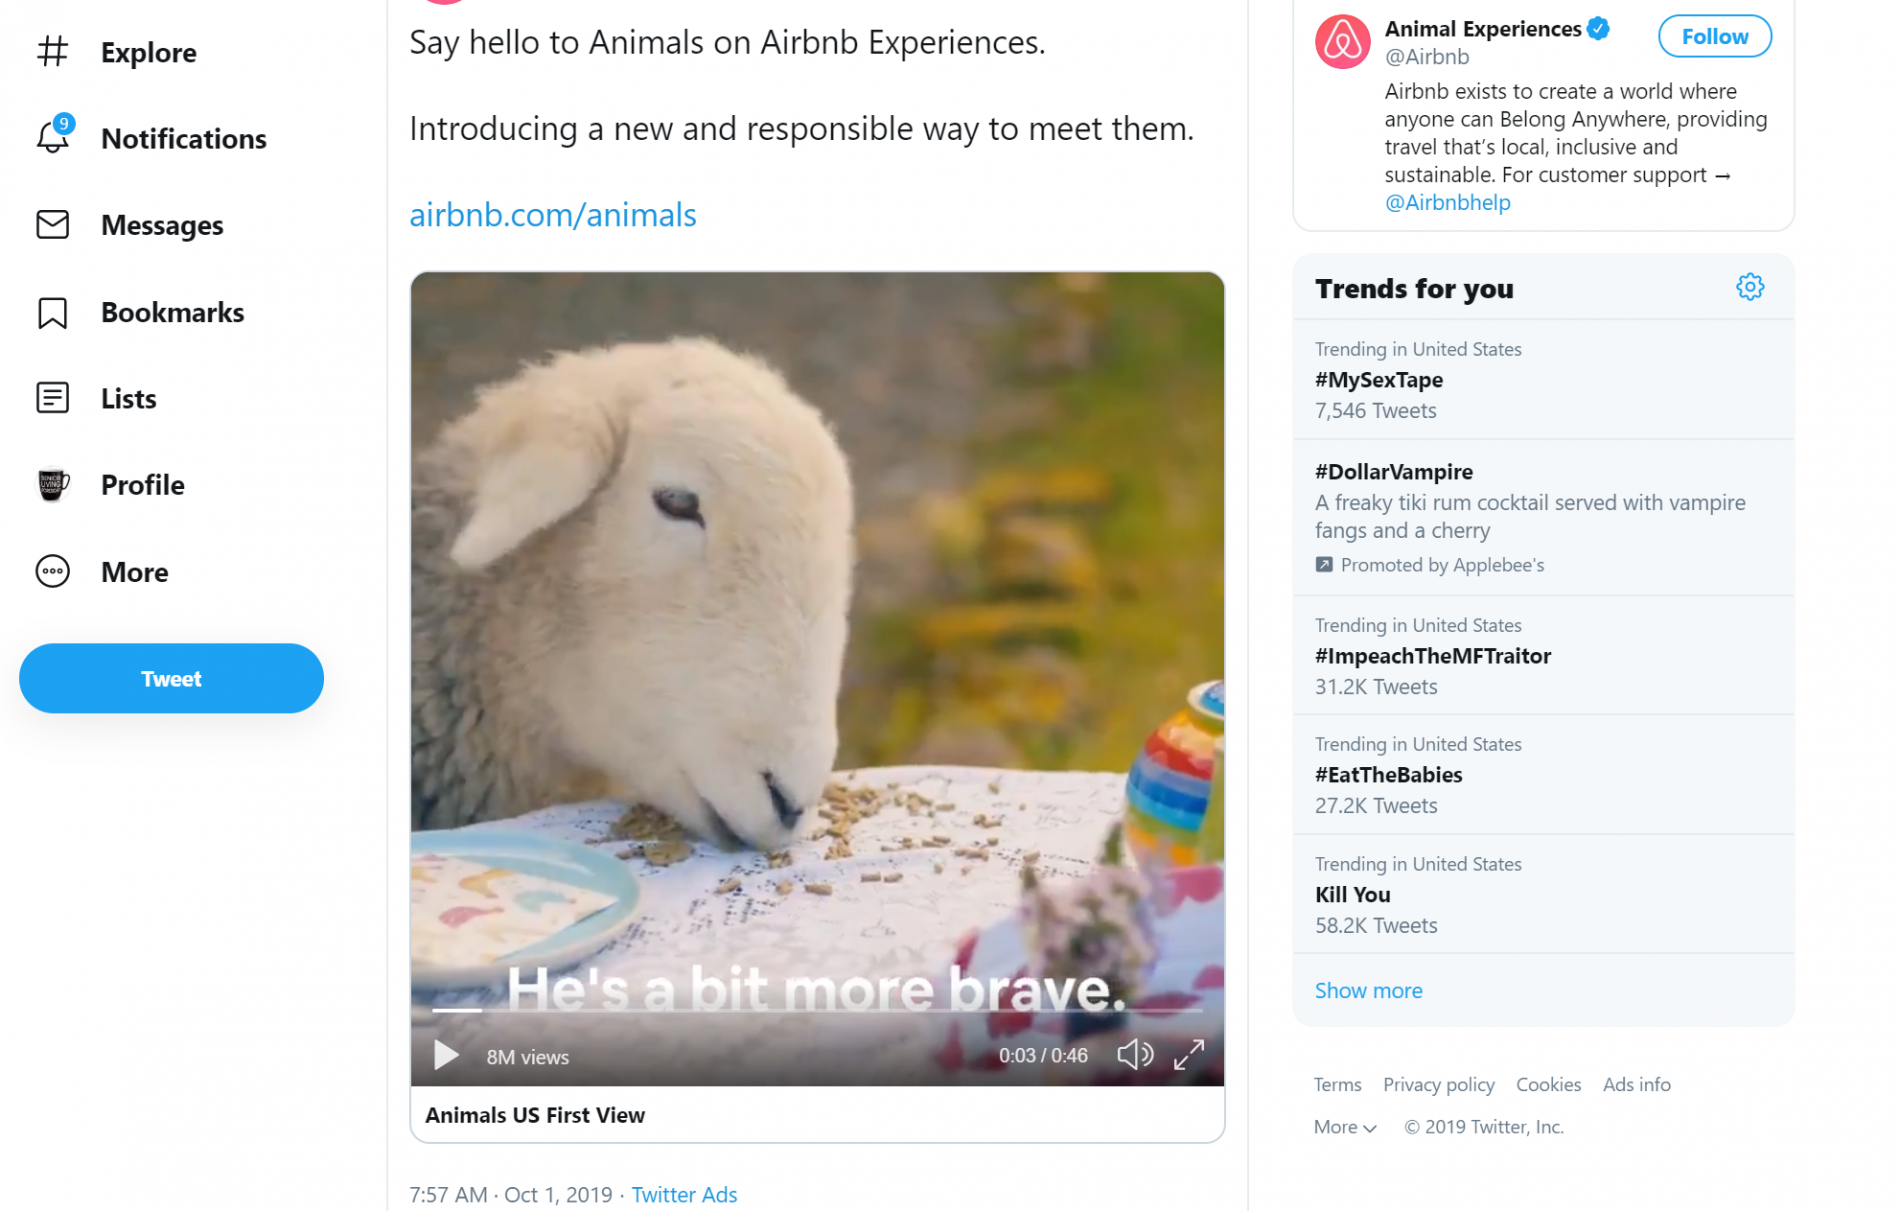Open the Lists icon
The height and width of the screenshot is (1211, 1900).
(52, 398)
